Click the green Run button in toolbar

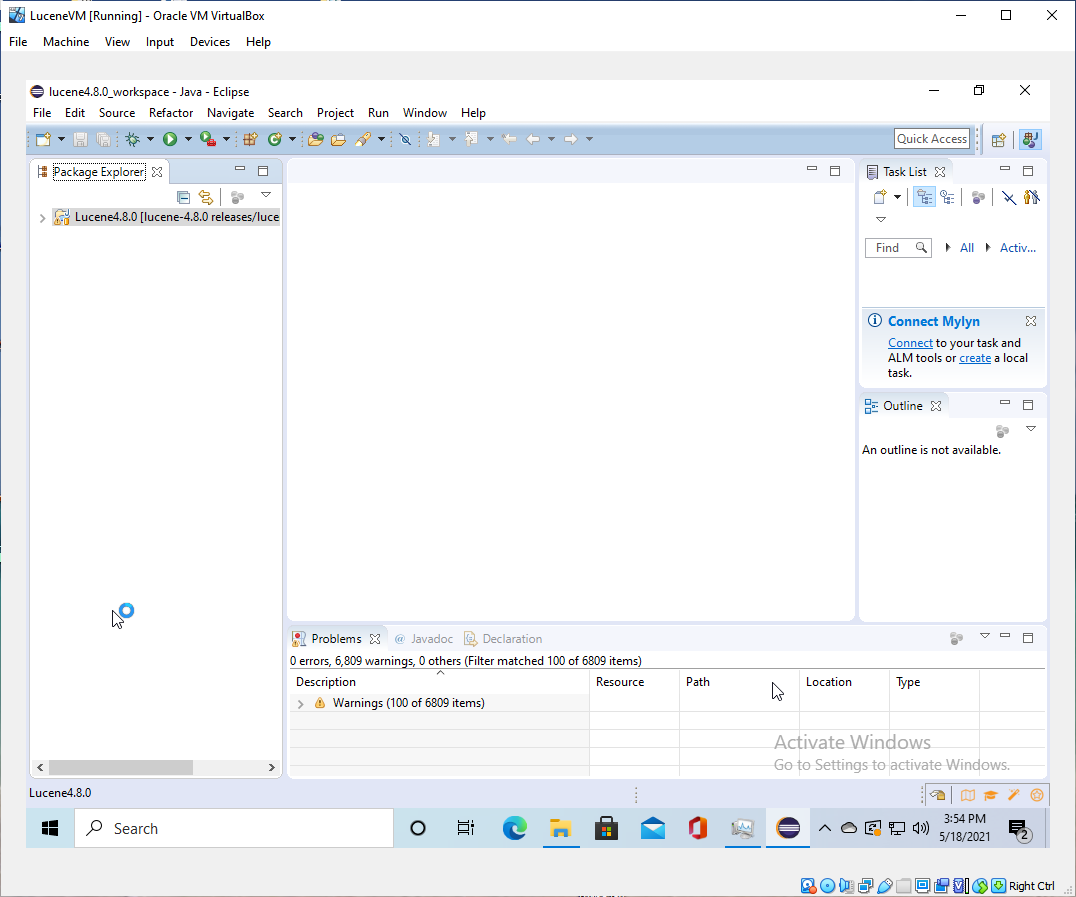(170, 139)
